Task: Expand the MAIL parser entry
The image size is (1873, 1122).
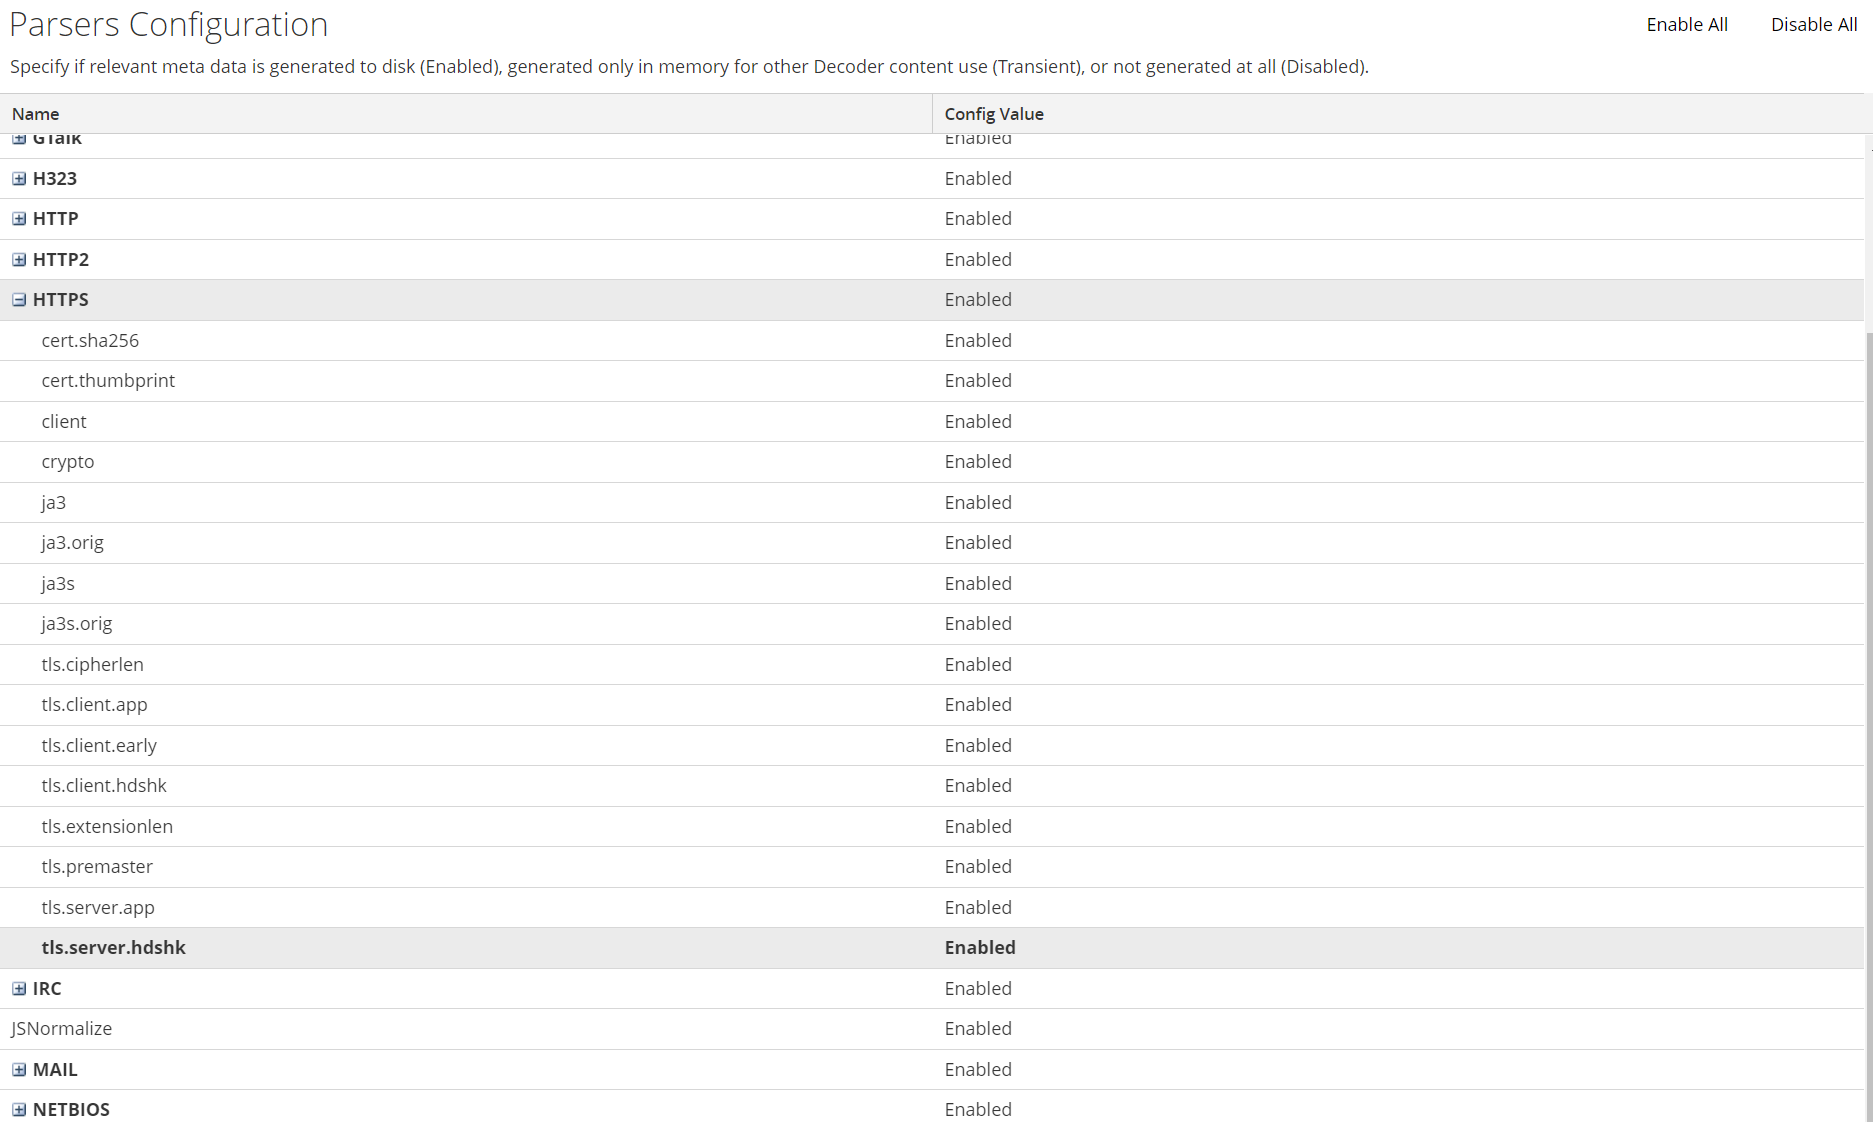Action: click(18, 1069)
